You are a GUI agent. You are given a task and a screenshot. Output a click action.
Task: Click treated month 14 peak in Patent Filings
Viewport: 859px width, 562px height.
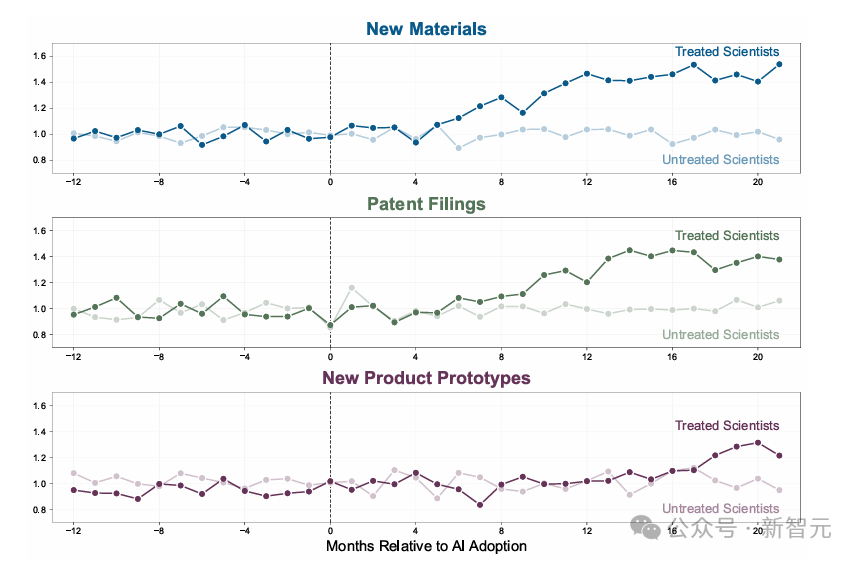tap(629, 250)
